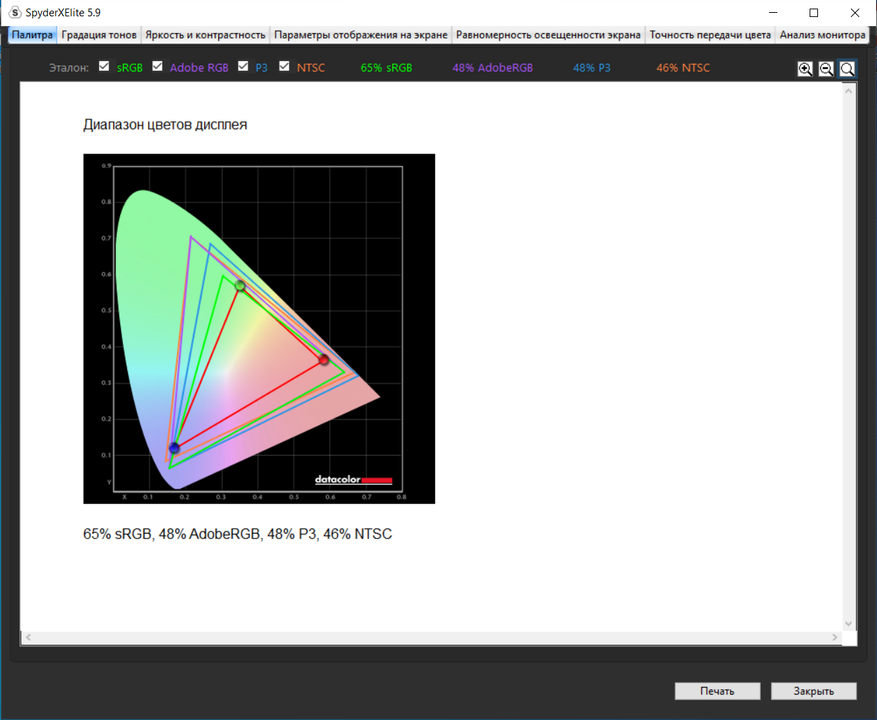Click the 46% NTSC result in header
Screen dimensions: 877x720
(x=683, y=68)
